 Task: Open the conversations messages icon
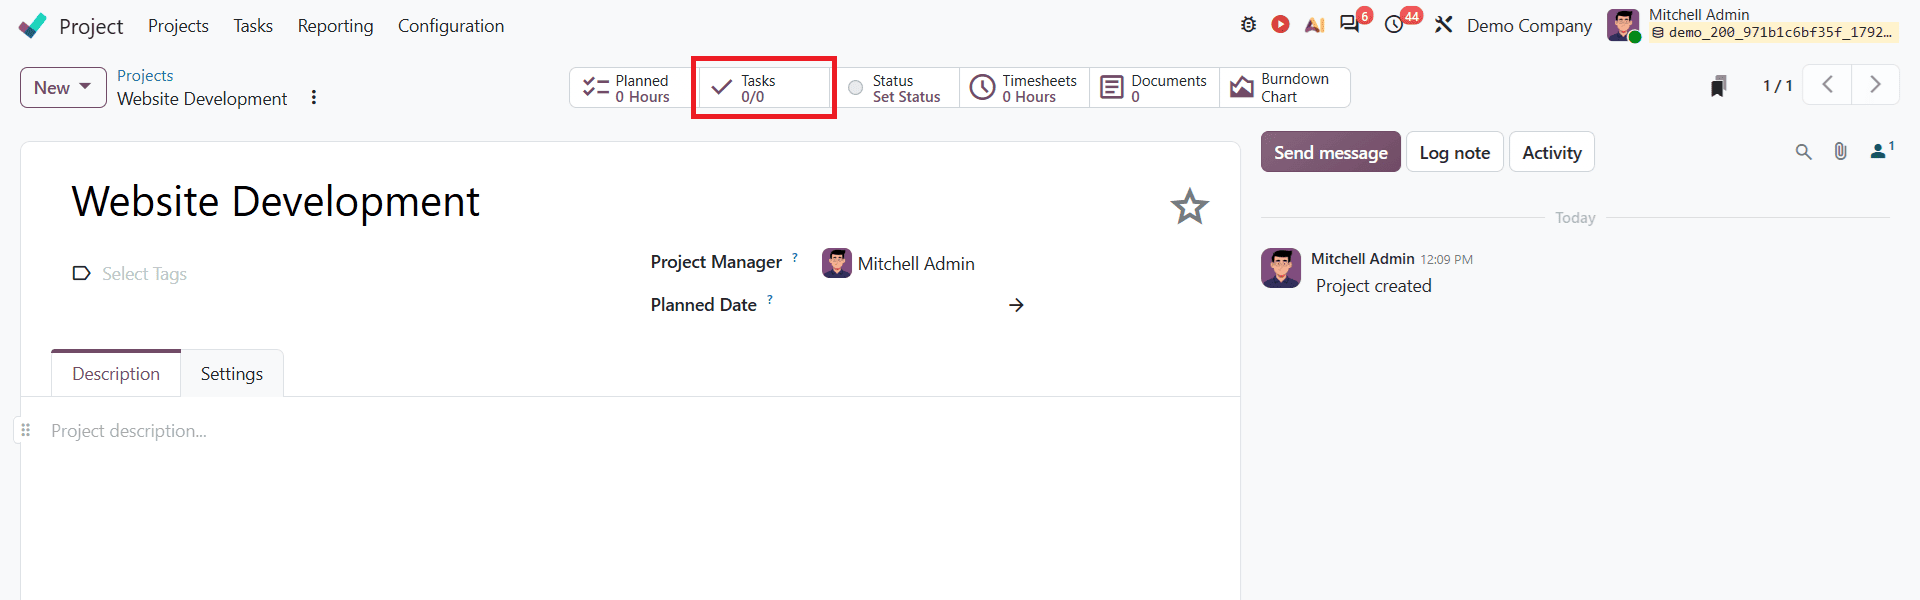(1351, 24)
